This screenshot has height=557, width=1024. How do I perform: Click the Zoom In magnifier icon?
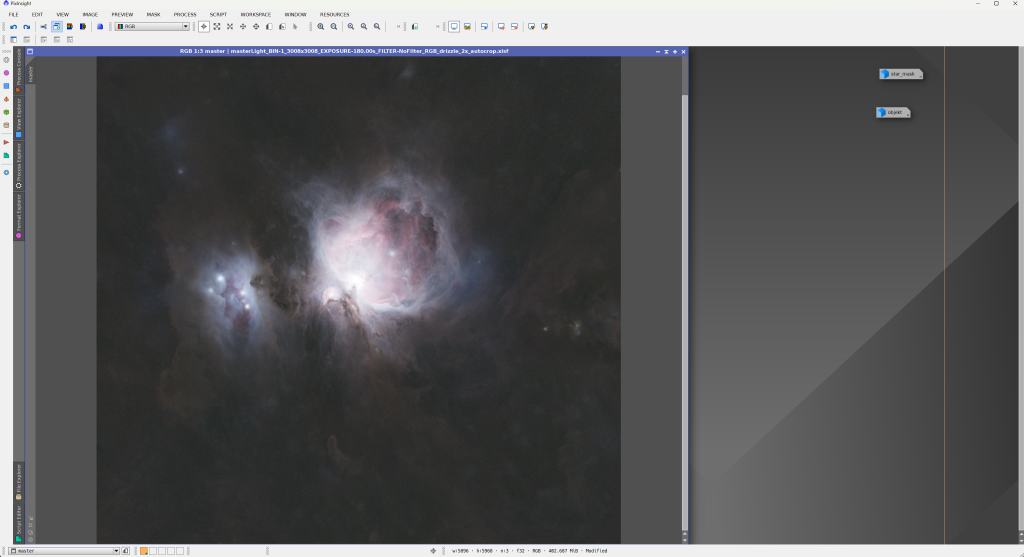(x=321, y=27)
